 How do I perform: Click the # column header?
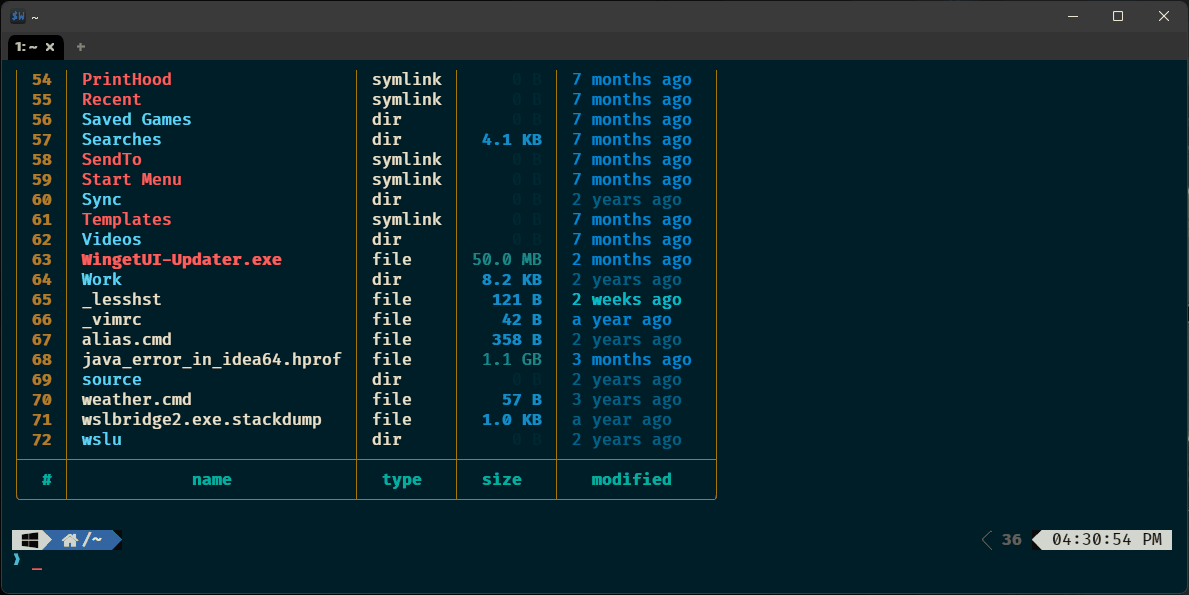[x=41, y=479]
